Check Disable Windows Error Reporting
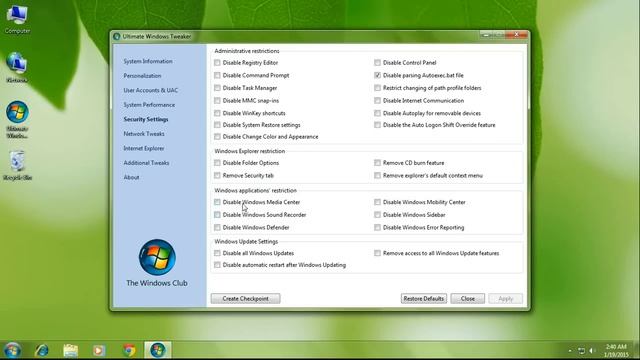 pos(377,227)
